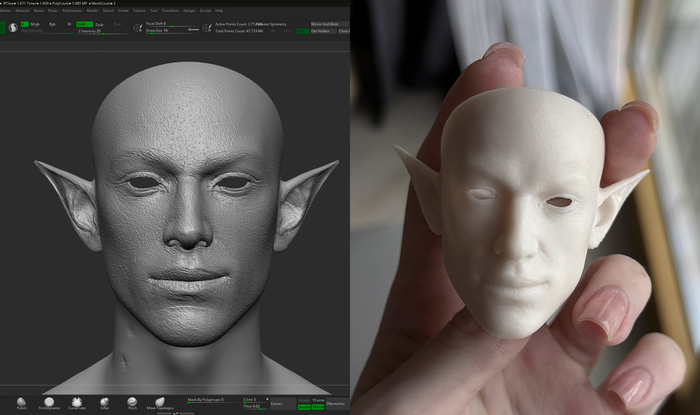Click the Del Hidden button
This screenshot has width=700, height=415.
tap(323, 31)
